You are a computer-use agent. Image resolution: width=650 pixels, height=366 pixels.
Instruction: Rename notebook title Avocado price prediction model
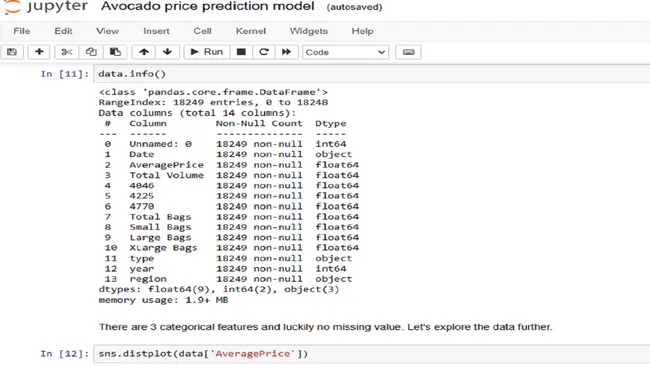pos(208,7)
